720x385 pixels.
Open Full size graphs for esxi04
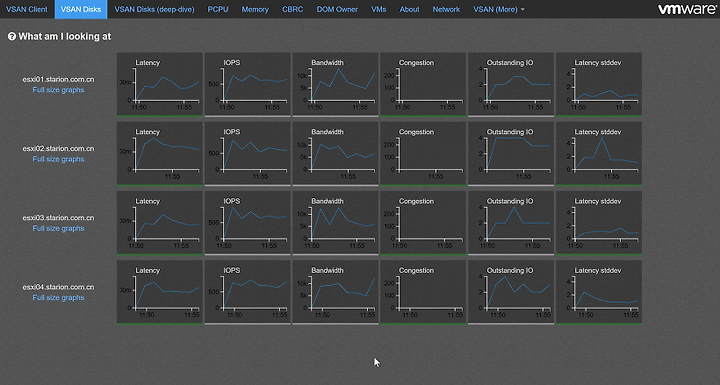[58, 298]
